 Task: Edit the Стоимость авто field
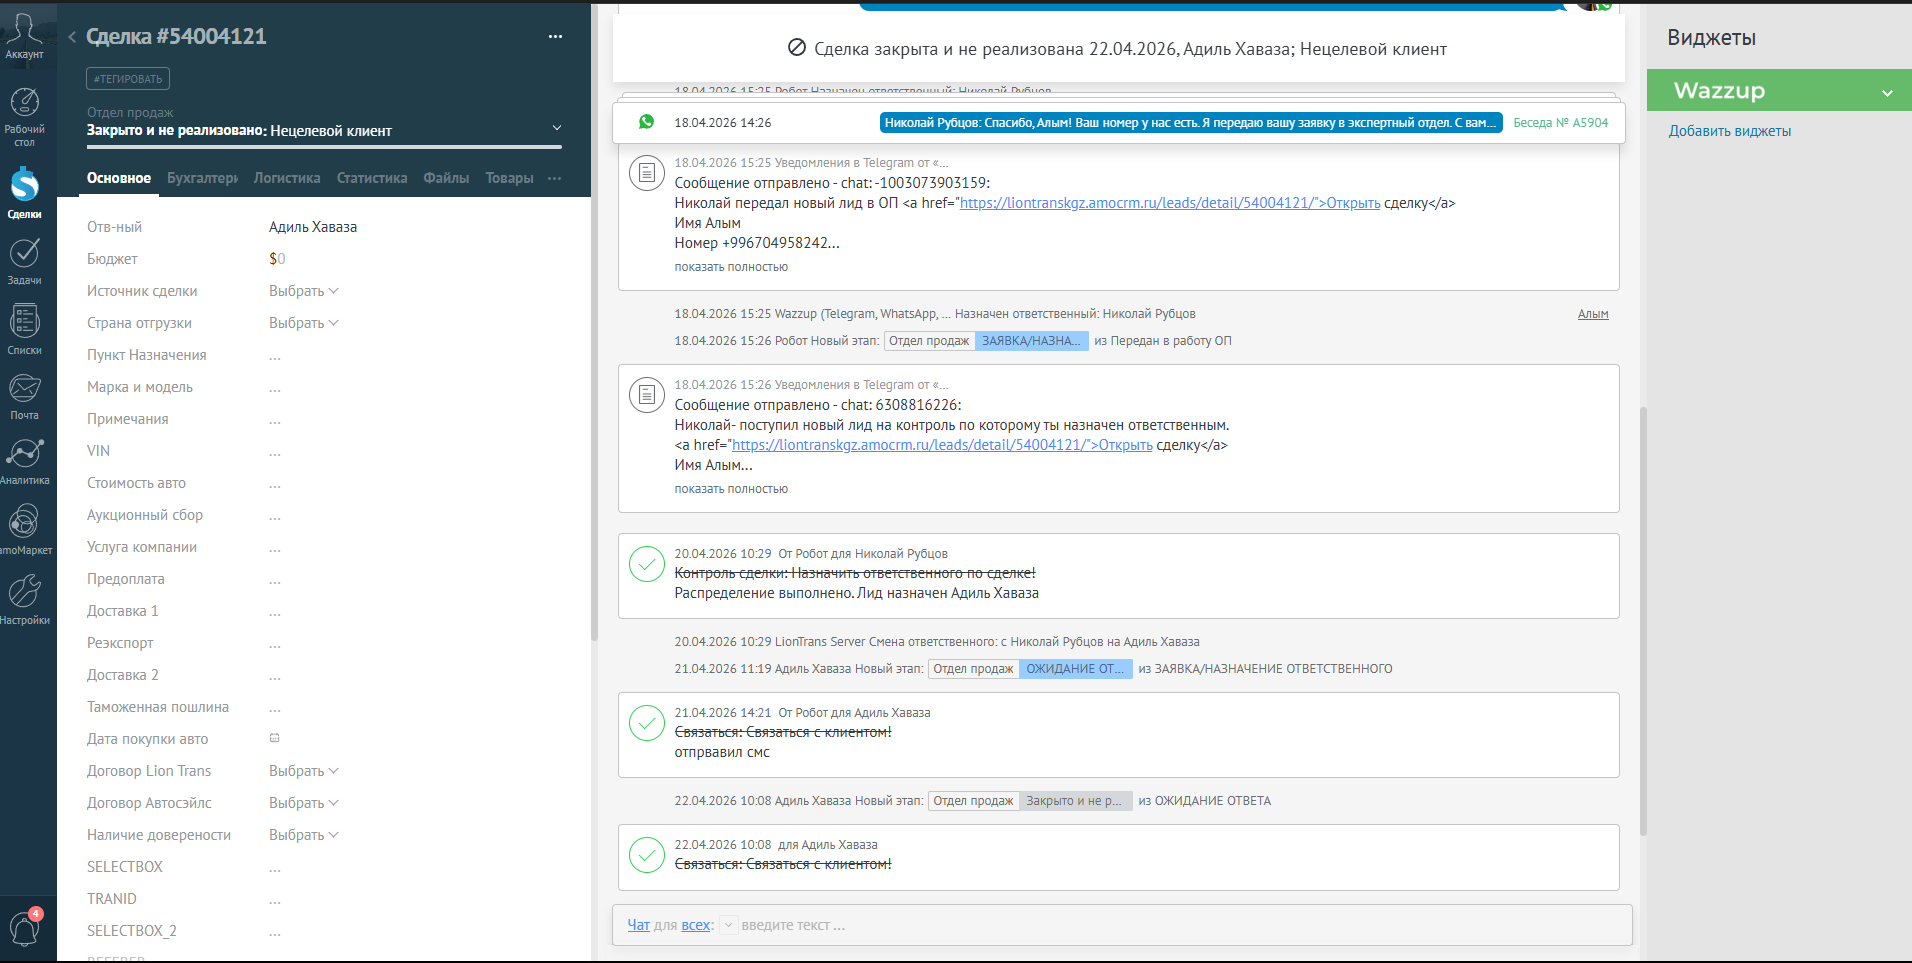tap(275, 484)
